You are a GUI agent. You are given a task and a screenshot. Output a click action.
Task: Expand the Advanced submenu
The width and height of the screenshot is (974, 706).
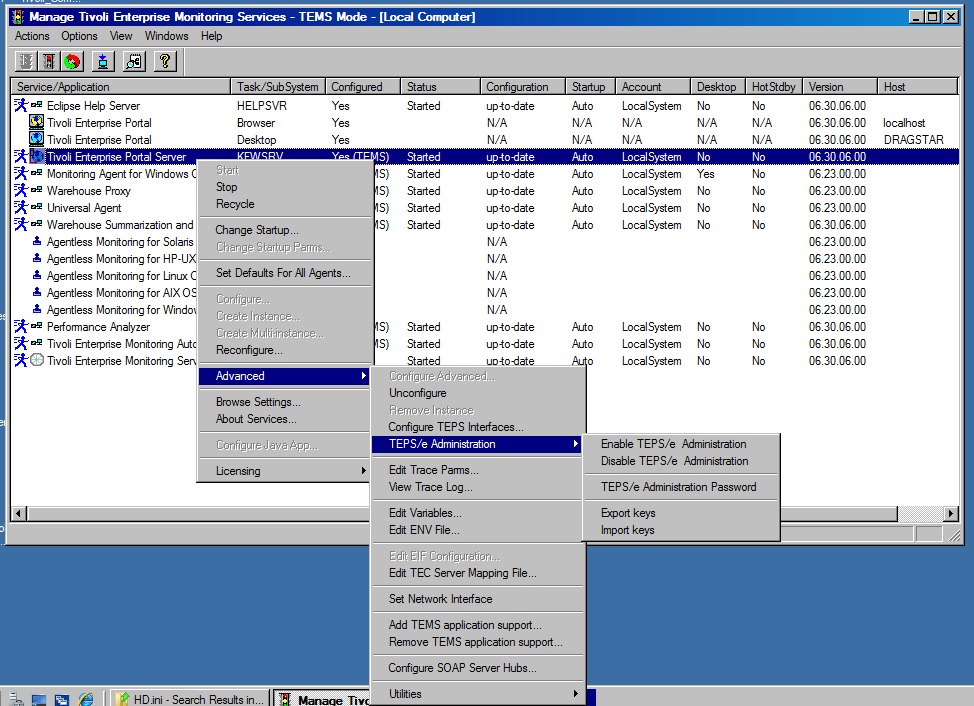click(x=284, y=376)
